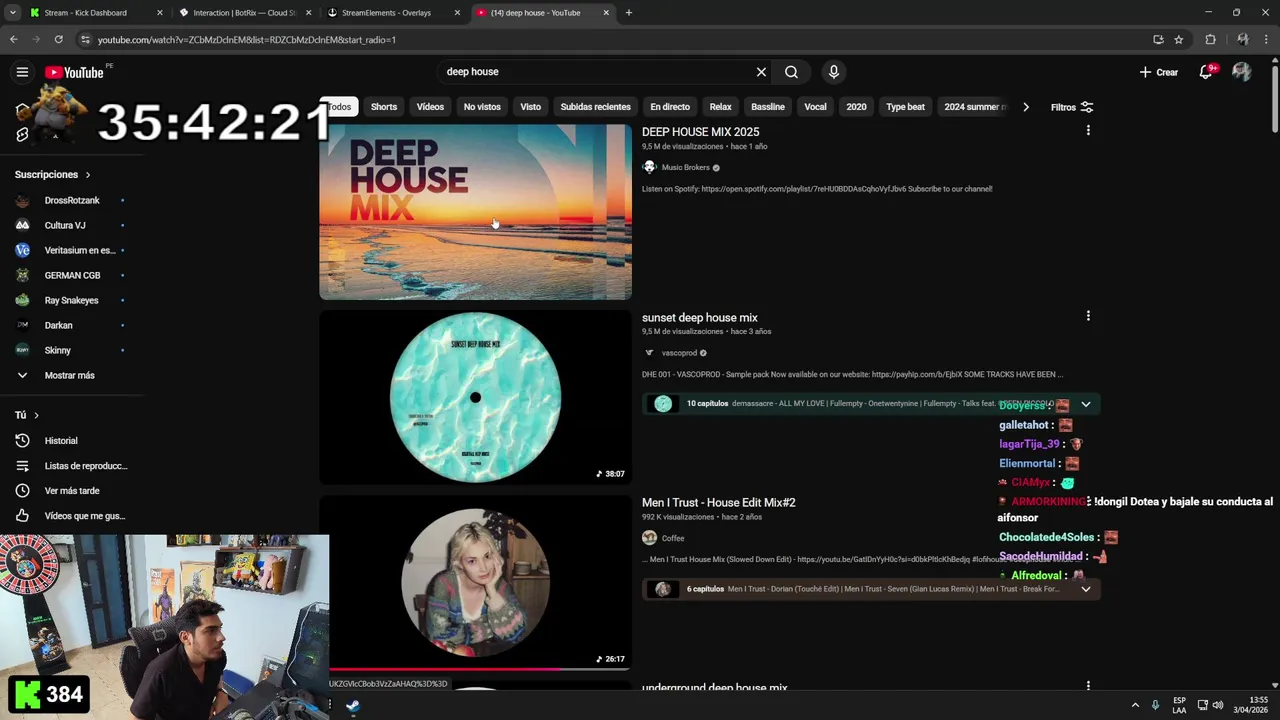Select the Type beat filter chip
The width and height of the screenshot is (1280, 720).
(x=905, y=107)
